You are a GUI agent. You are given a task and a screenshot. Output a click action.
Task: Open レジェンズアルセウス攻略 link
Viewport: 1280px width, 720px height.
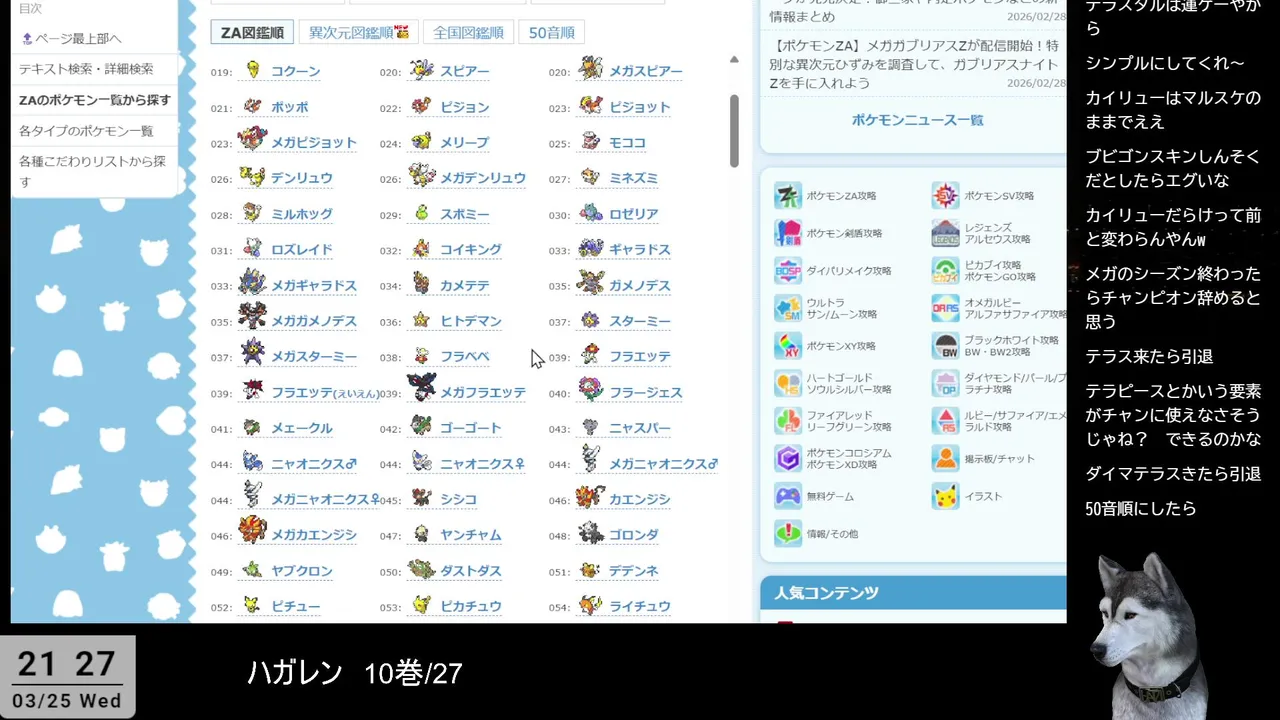click(997, 233)
